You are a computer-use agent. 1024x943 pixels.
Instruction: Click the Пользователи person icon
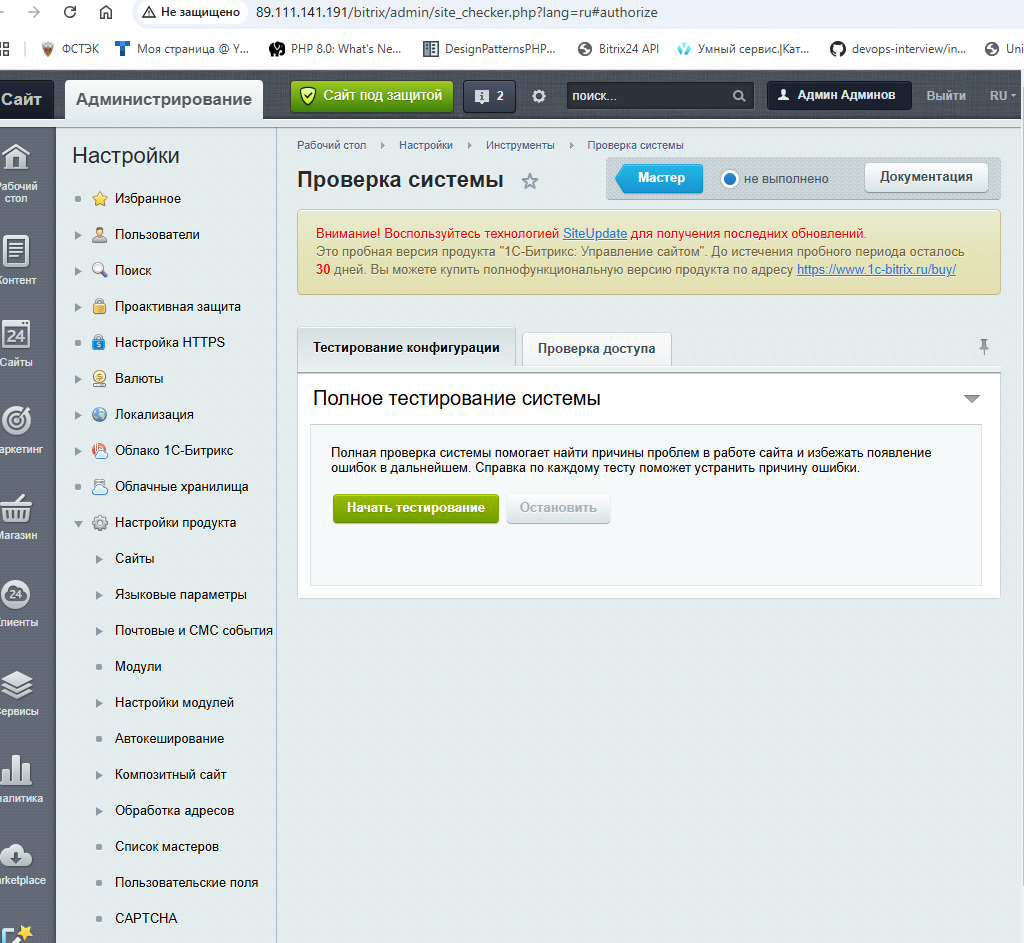(100, 234)
